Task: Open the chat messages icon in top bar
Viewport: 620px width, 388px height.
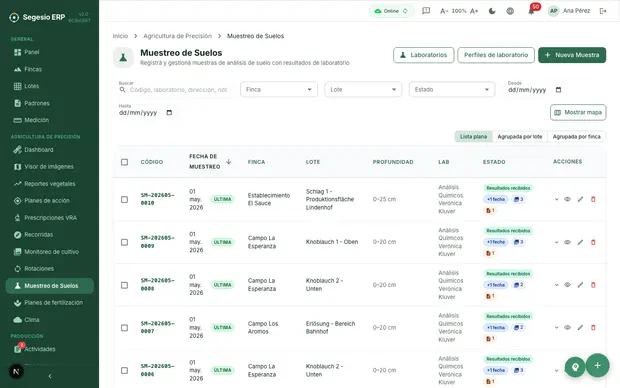Action: pos(426,11)
